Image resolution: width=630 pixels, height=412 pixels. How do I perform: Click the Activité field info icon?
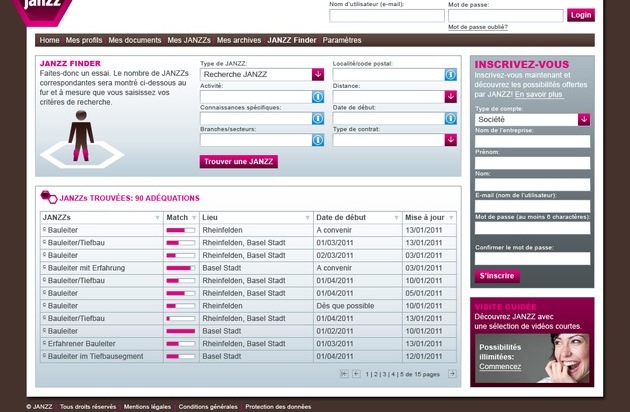[318, 97]
